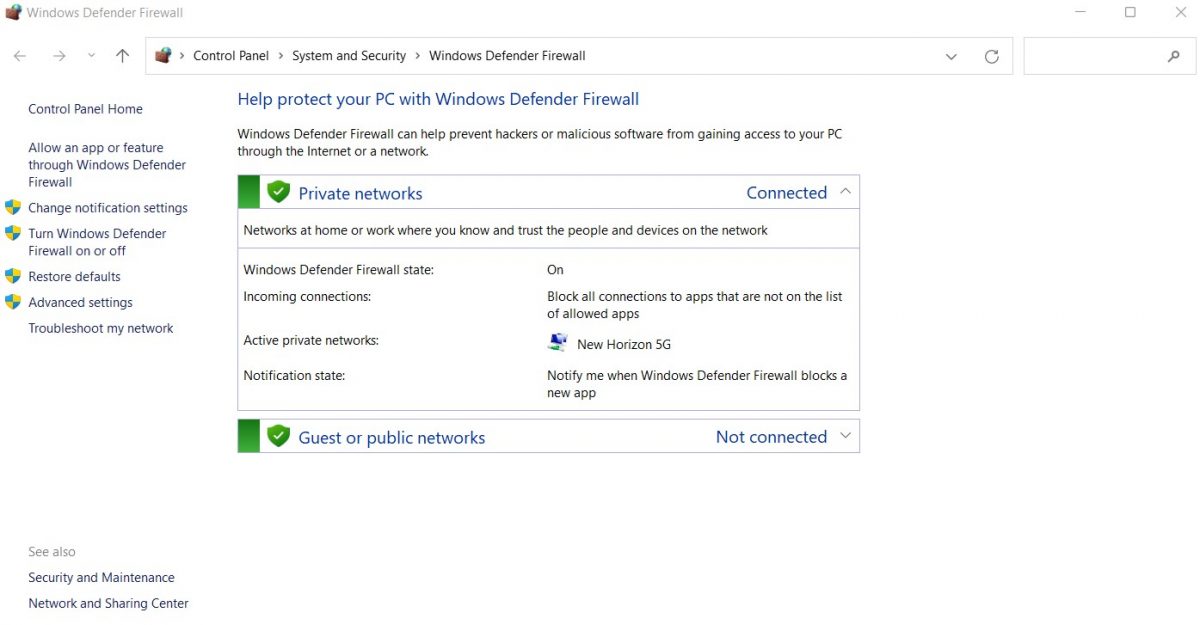Collapse the Private networks section chevron
The width and height of the screenshot is (1200, 625).
pos(845,192)
